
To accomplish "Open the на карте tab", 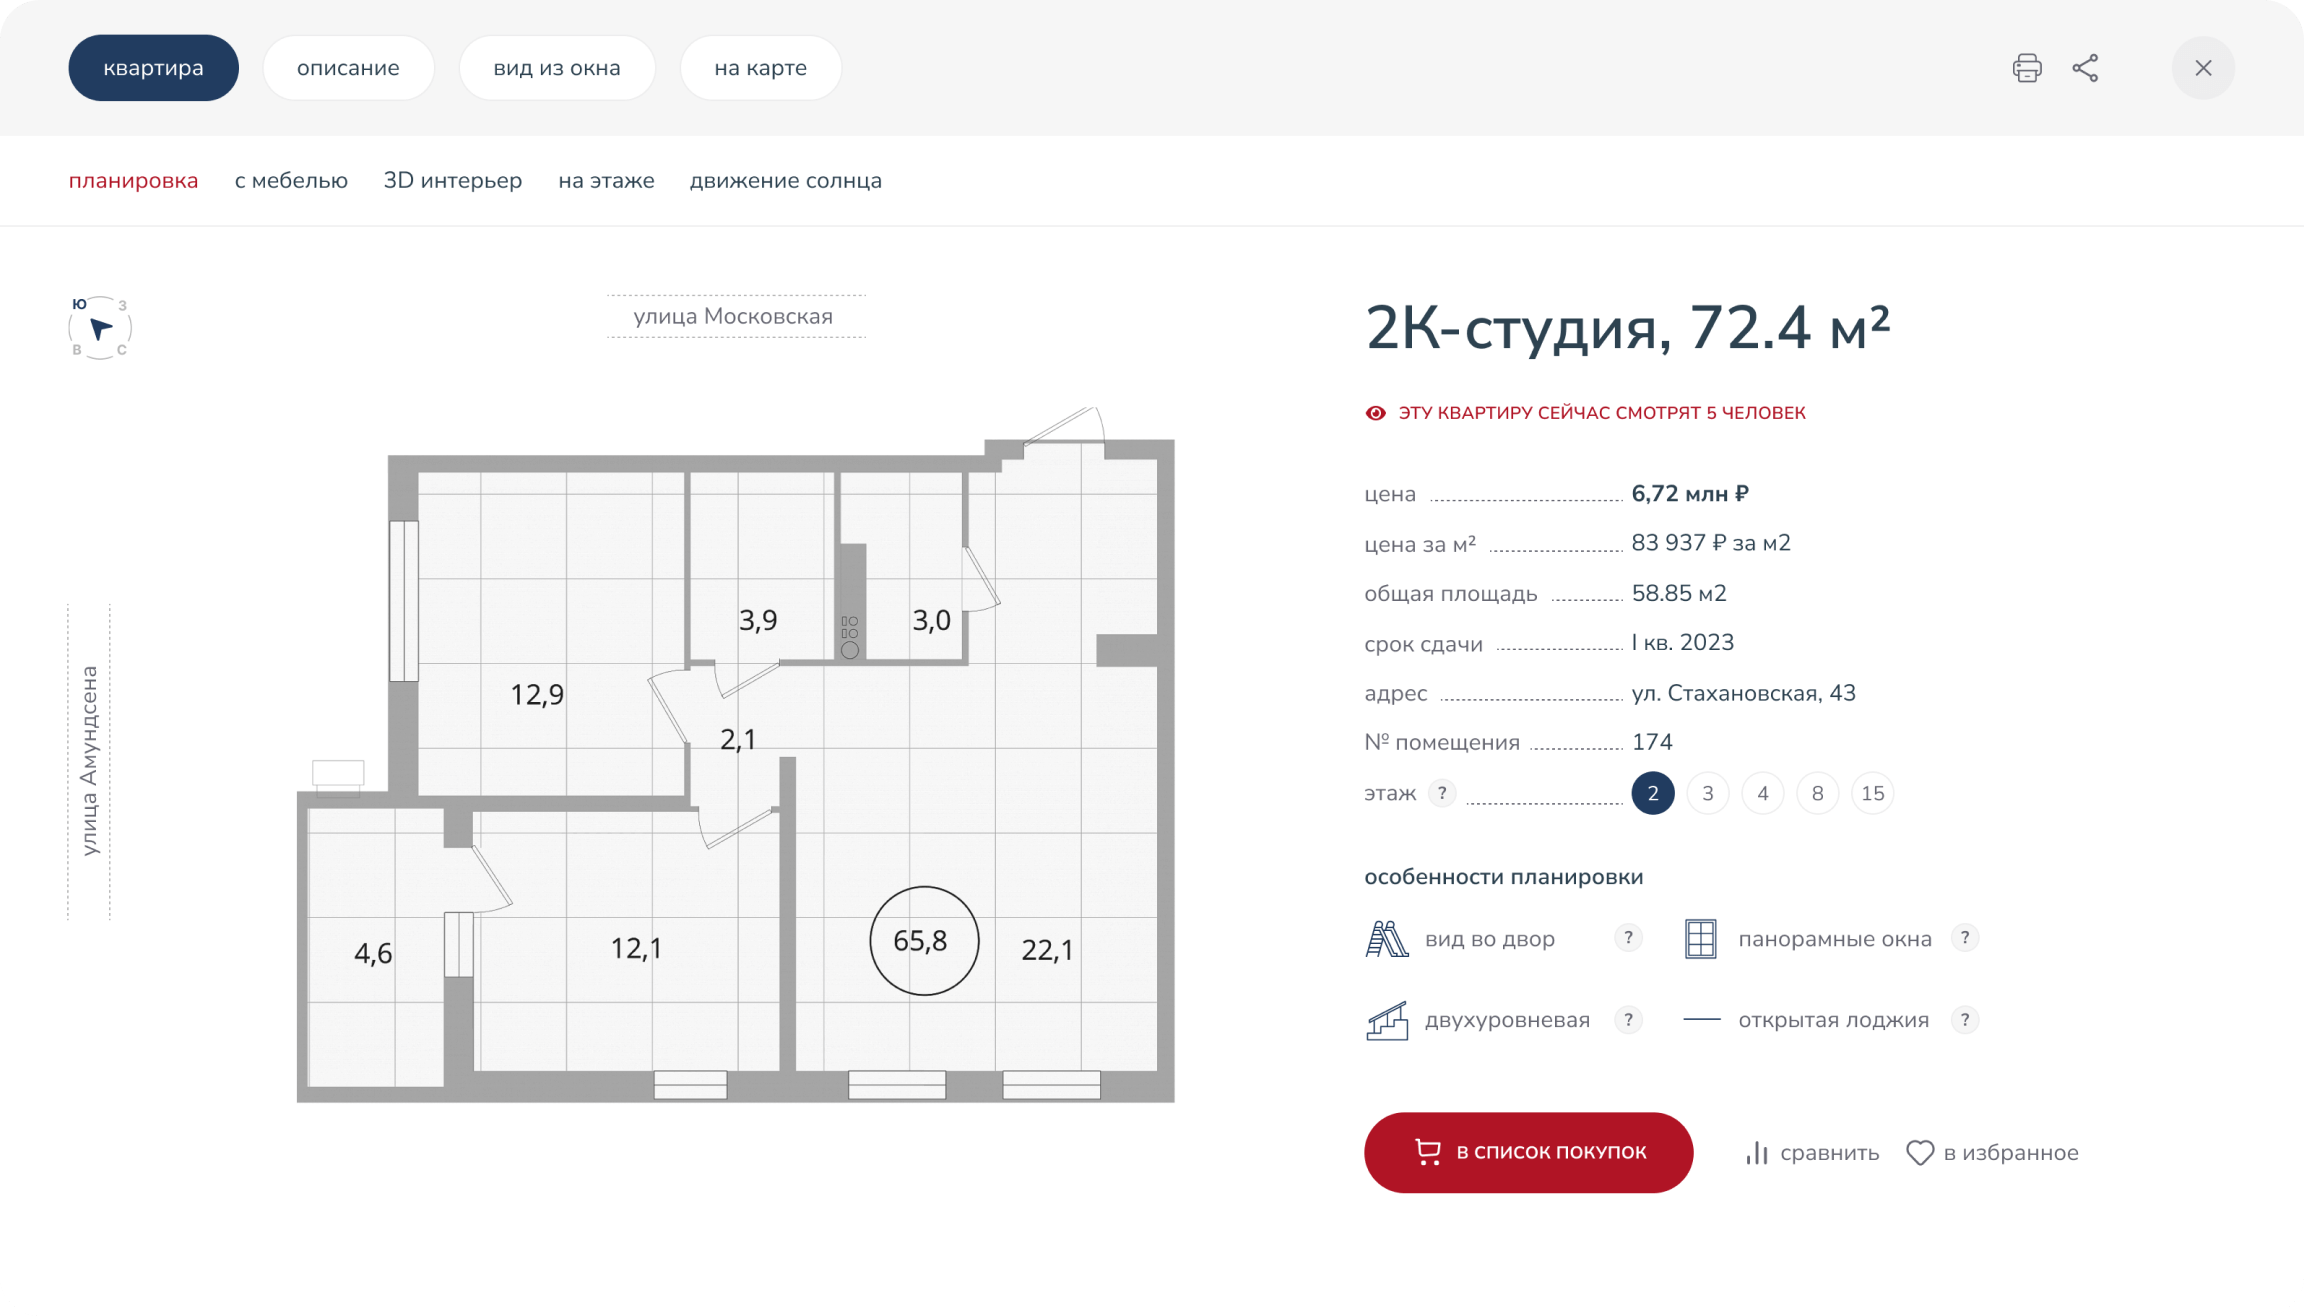I will [x=760, y=68].
